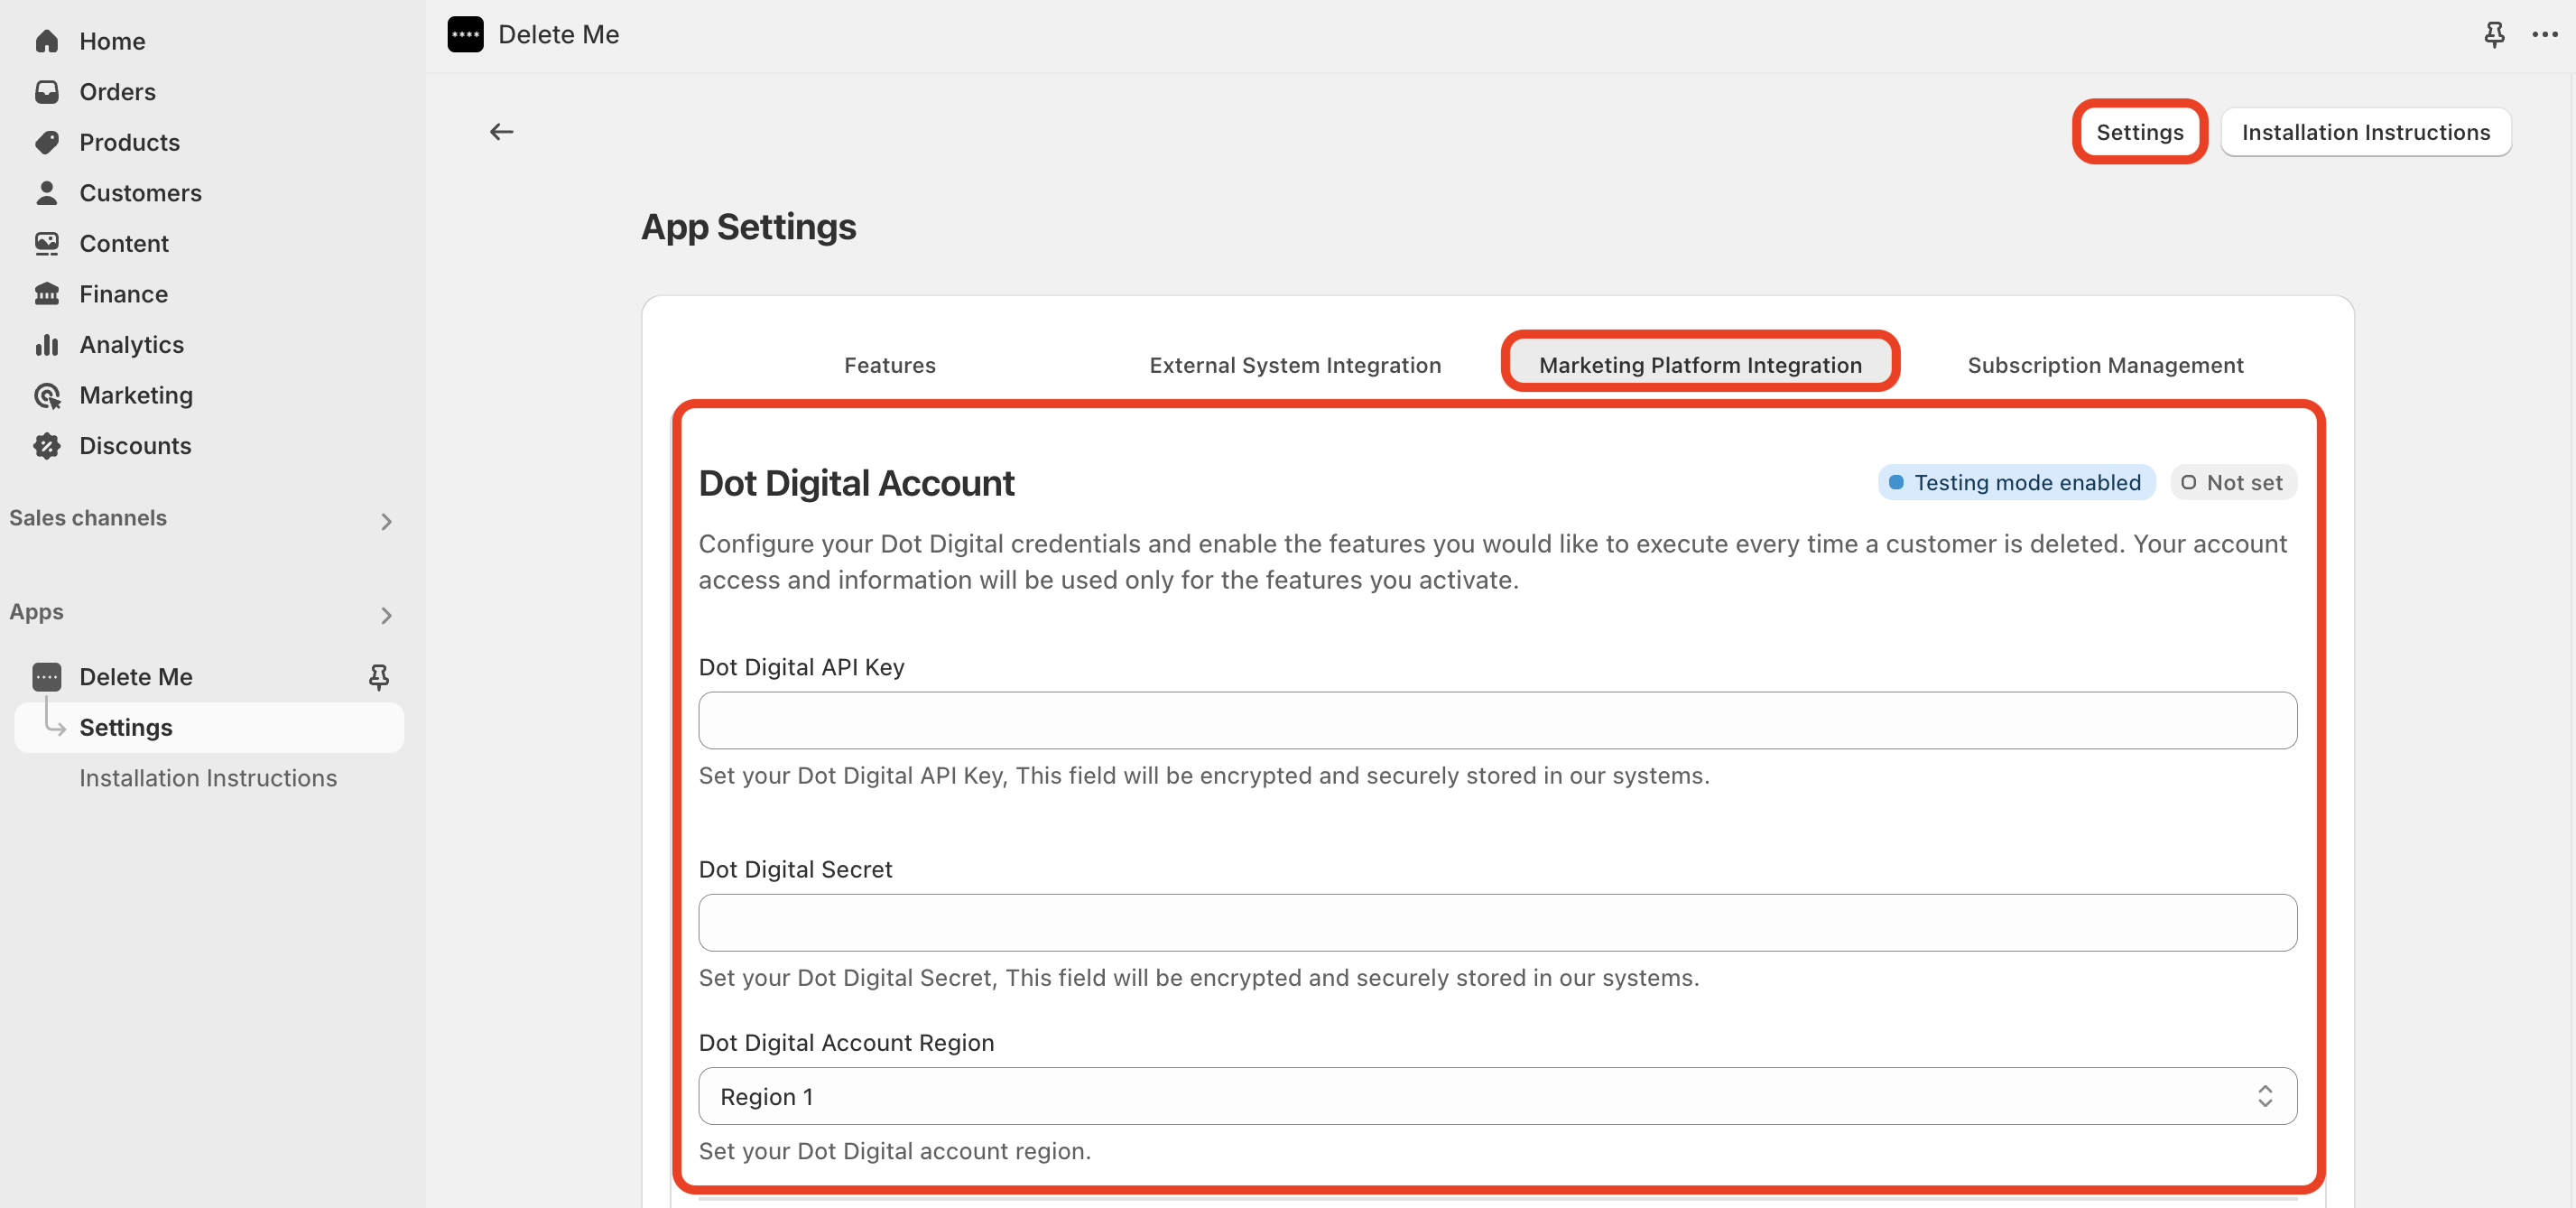This screenshot has width=2576, height=1208.
Task: Go to Orders page
Action: (117, 92)
